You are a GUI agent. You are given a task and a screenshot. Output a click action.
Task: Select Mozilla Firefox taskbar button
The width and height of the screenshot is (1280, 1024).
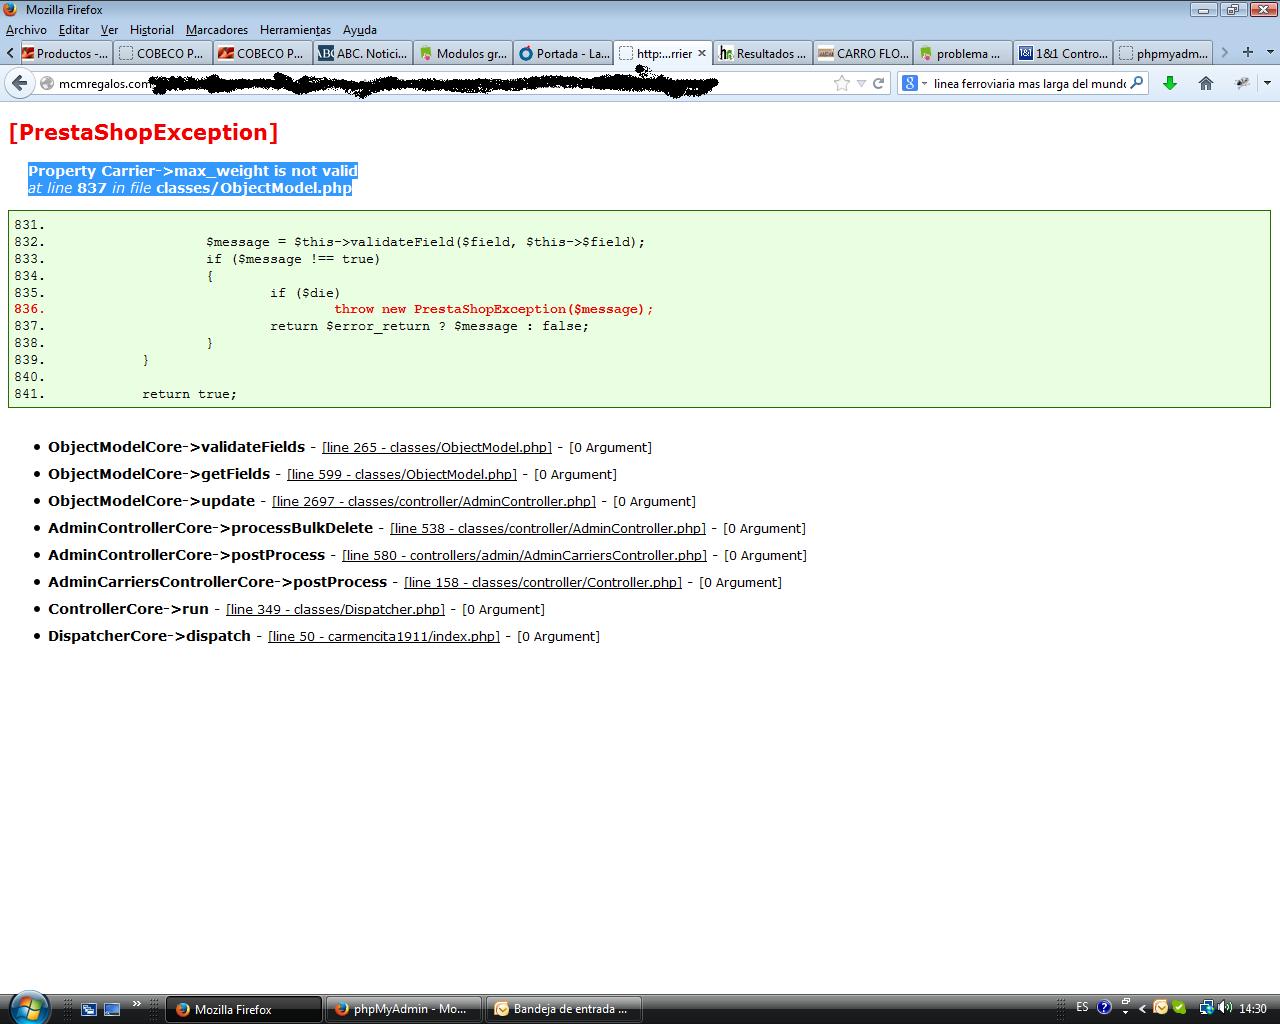pos(244,1009)
